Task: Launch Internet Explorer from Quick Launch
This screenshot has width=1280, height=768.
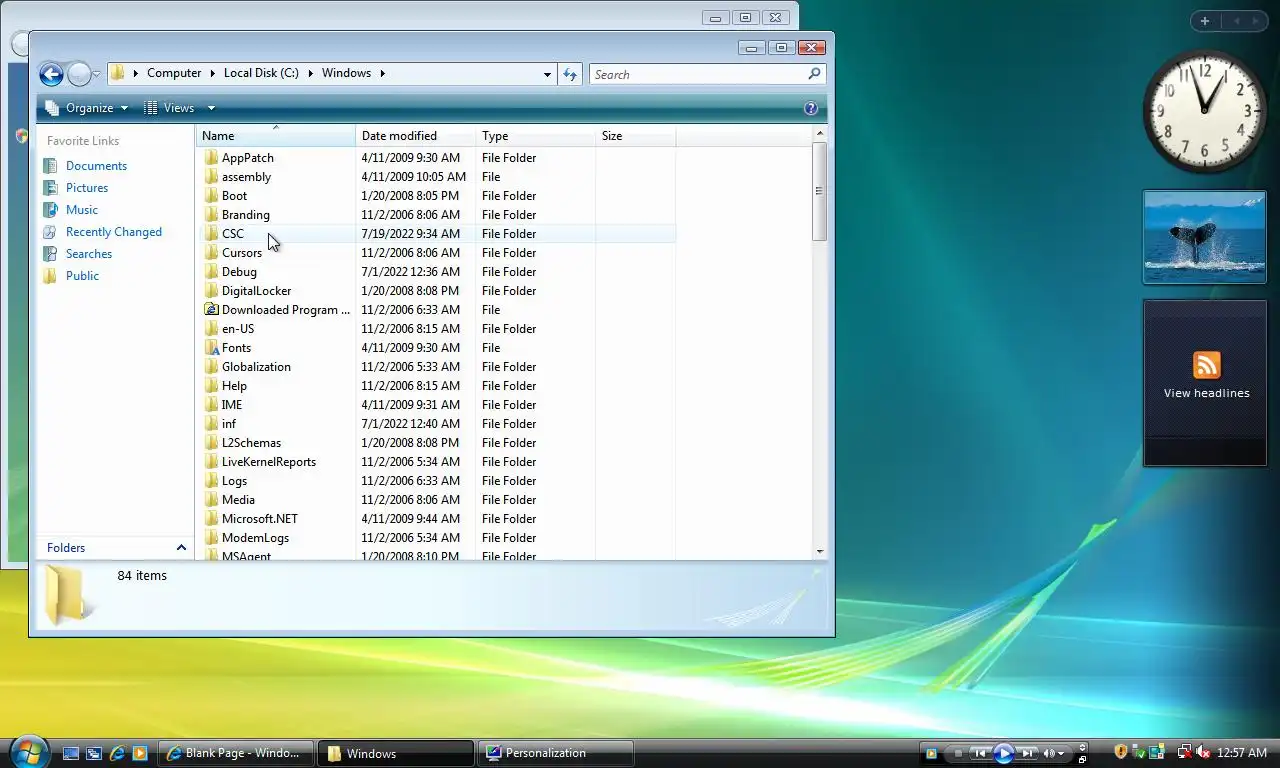Action: coord(117,753)
